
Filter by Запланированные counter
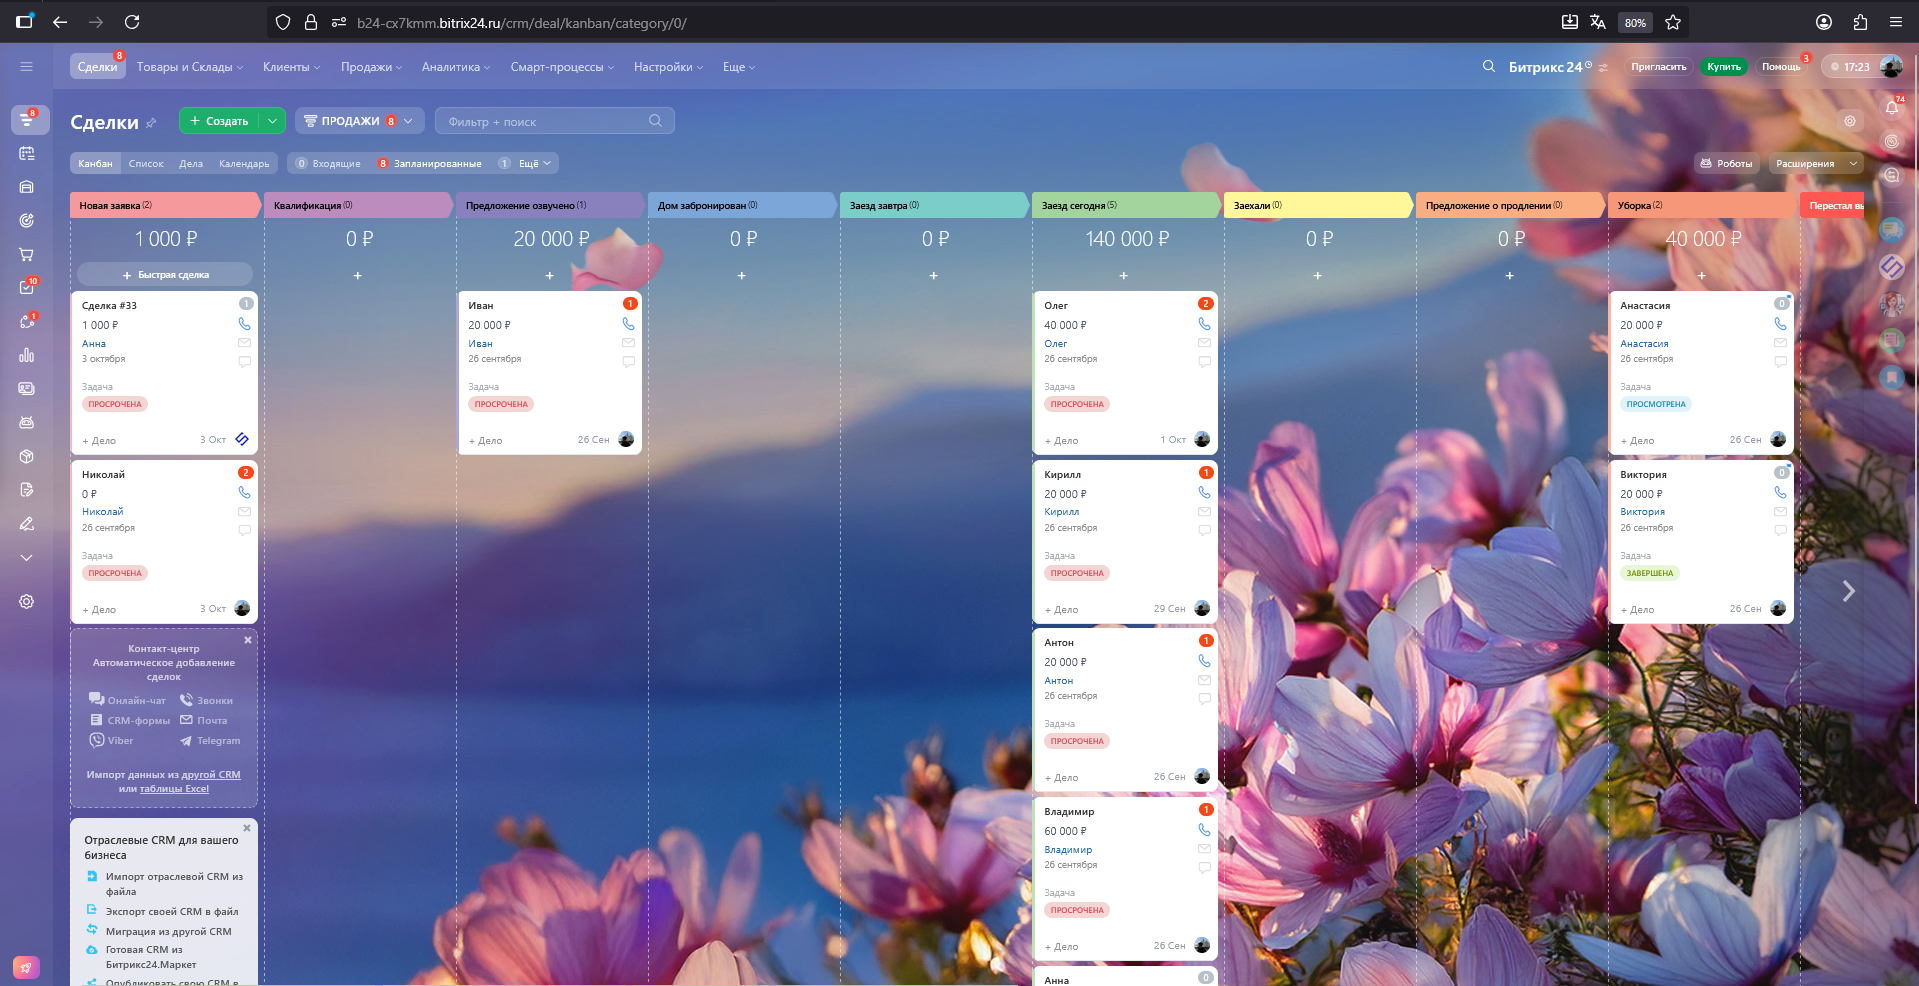(x=429, y=163)
